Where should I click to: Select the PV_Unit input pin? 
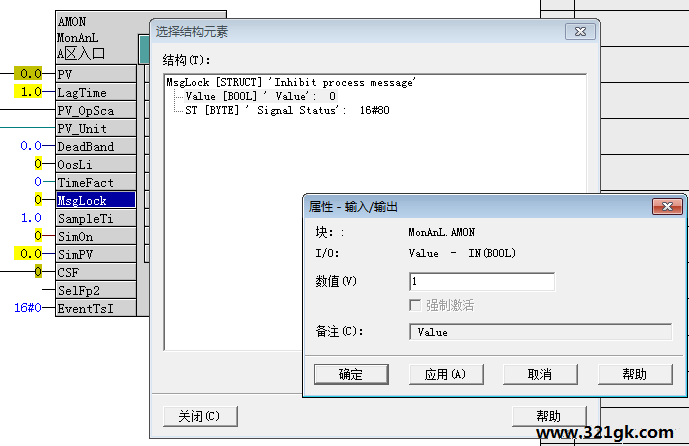96,128
